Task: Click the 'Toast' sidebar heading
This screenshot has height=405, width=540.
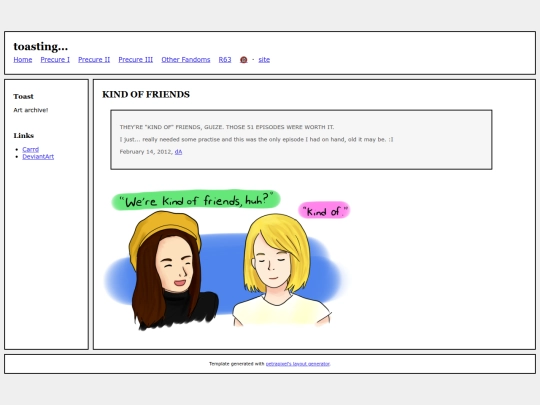Action: click(23, 96)
